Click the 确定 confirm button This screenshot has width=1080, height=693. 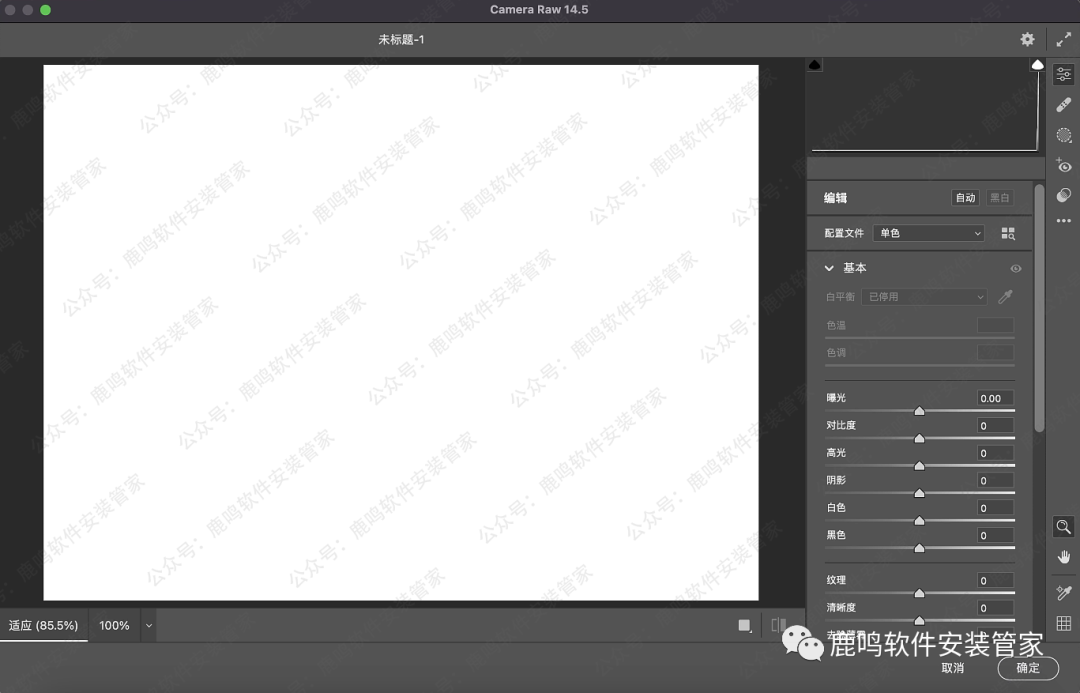click(x=1028, y=668)
